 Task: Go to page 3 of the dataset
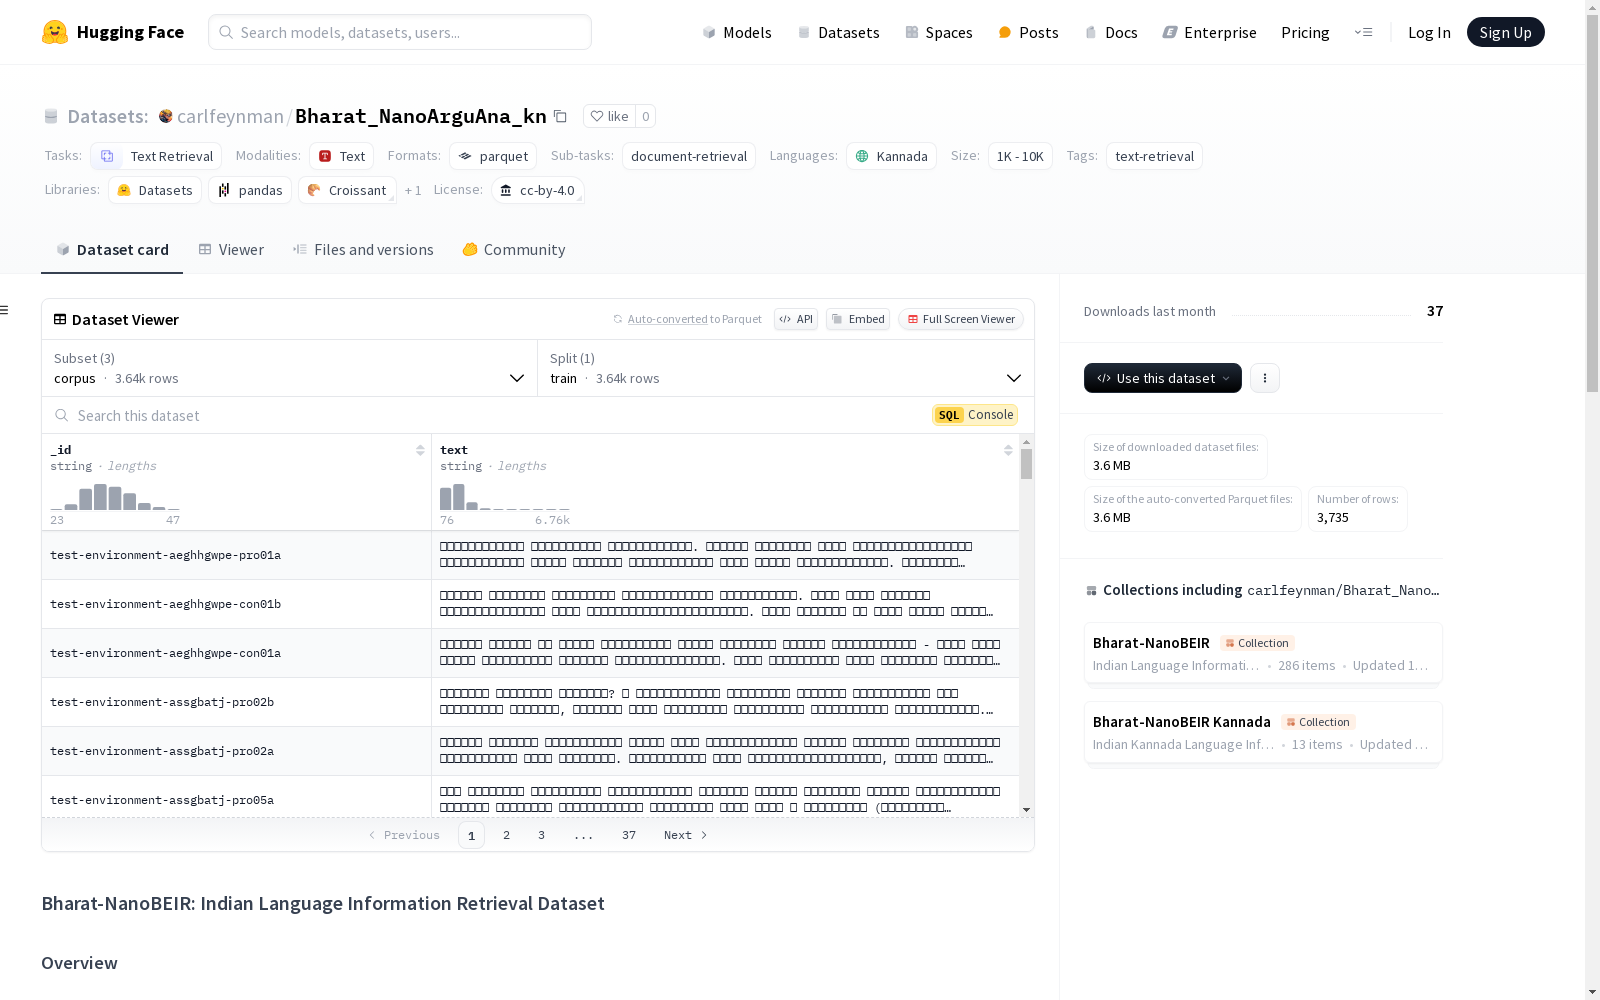(x=541, y=835)
